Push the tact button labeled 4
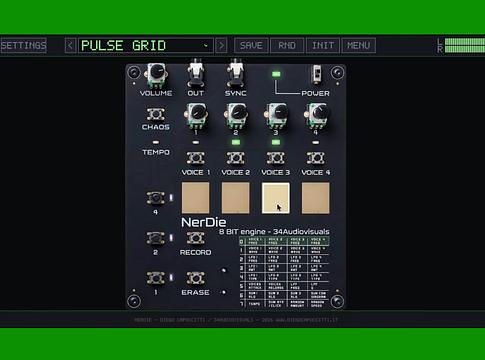This screenshot has width=485, height=360. click(x=156, y=198)
